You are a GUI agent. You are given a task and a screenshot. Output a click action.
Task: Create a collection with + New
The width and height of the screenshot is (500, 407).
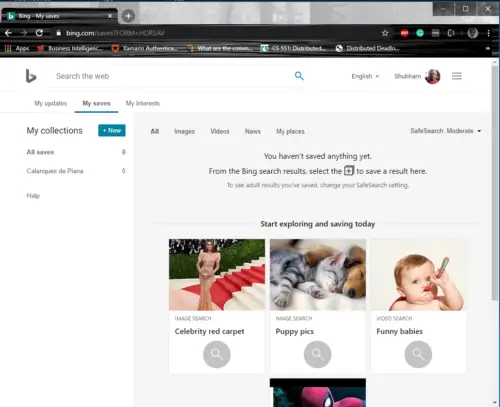pyautogui.click(x=112, y=130)
